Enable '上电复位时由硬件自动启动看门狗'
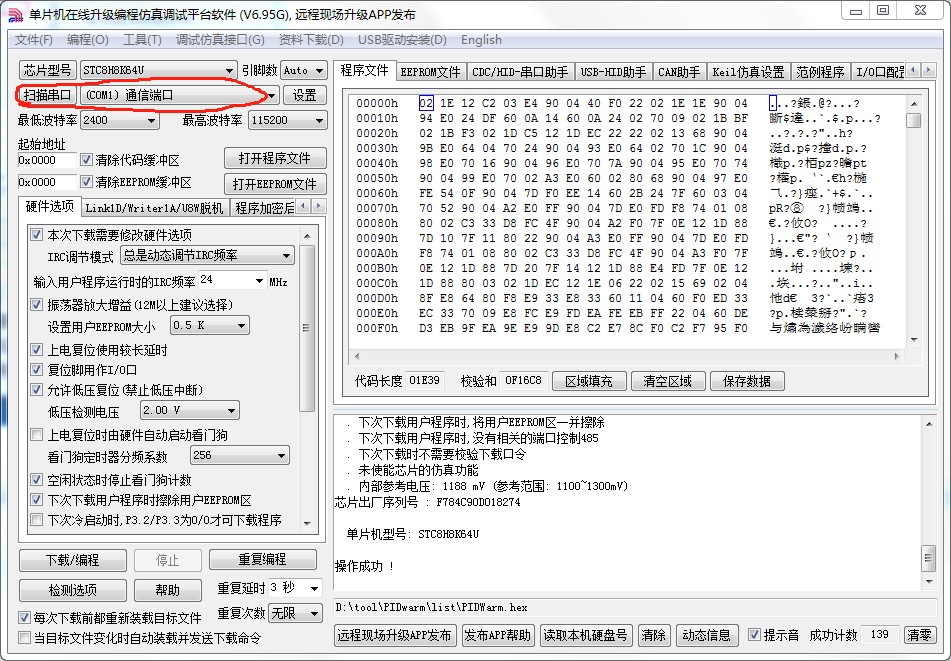 click(x=36, y=435)
